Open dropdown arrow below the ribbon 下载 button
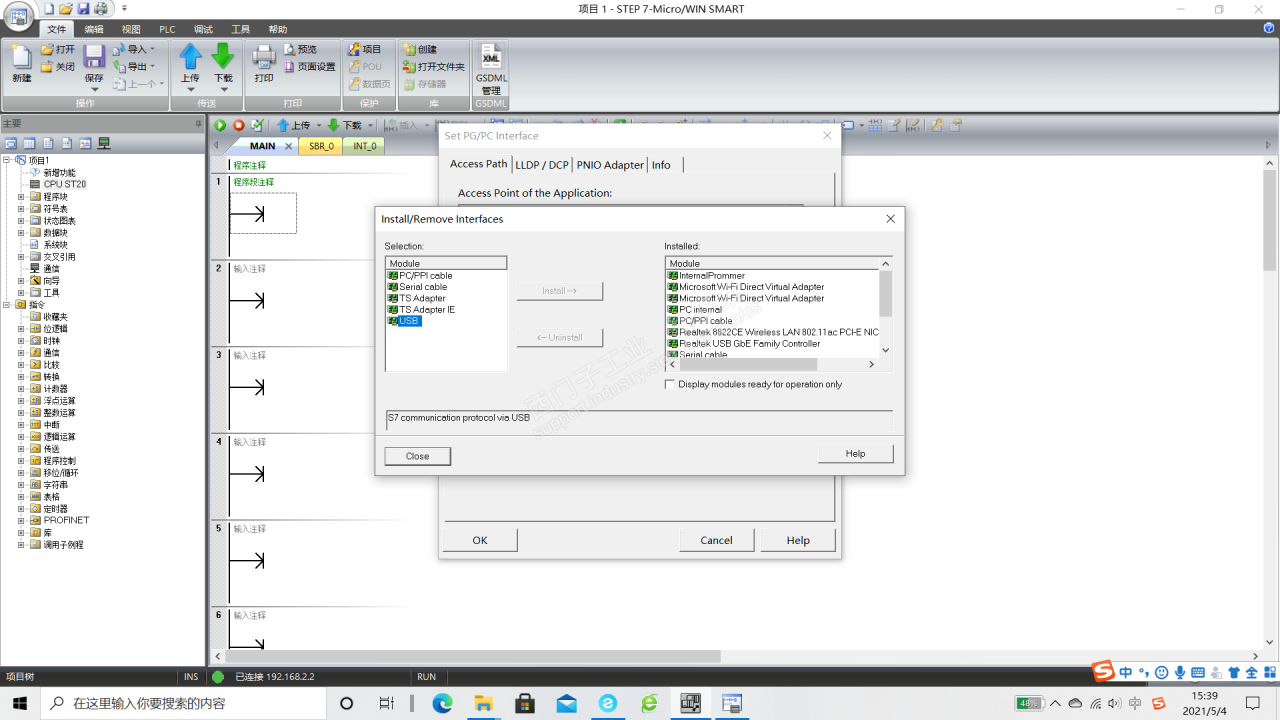 [x=223, y=90]
